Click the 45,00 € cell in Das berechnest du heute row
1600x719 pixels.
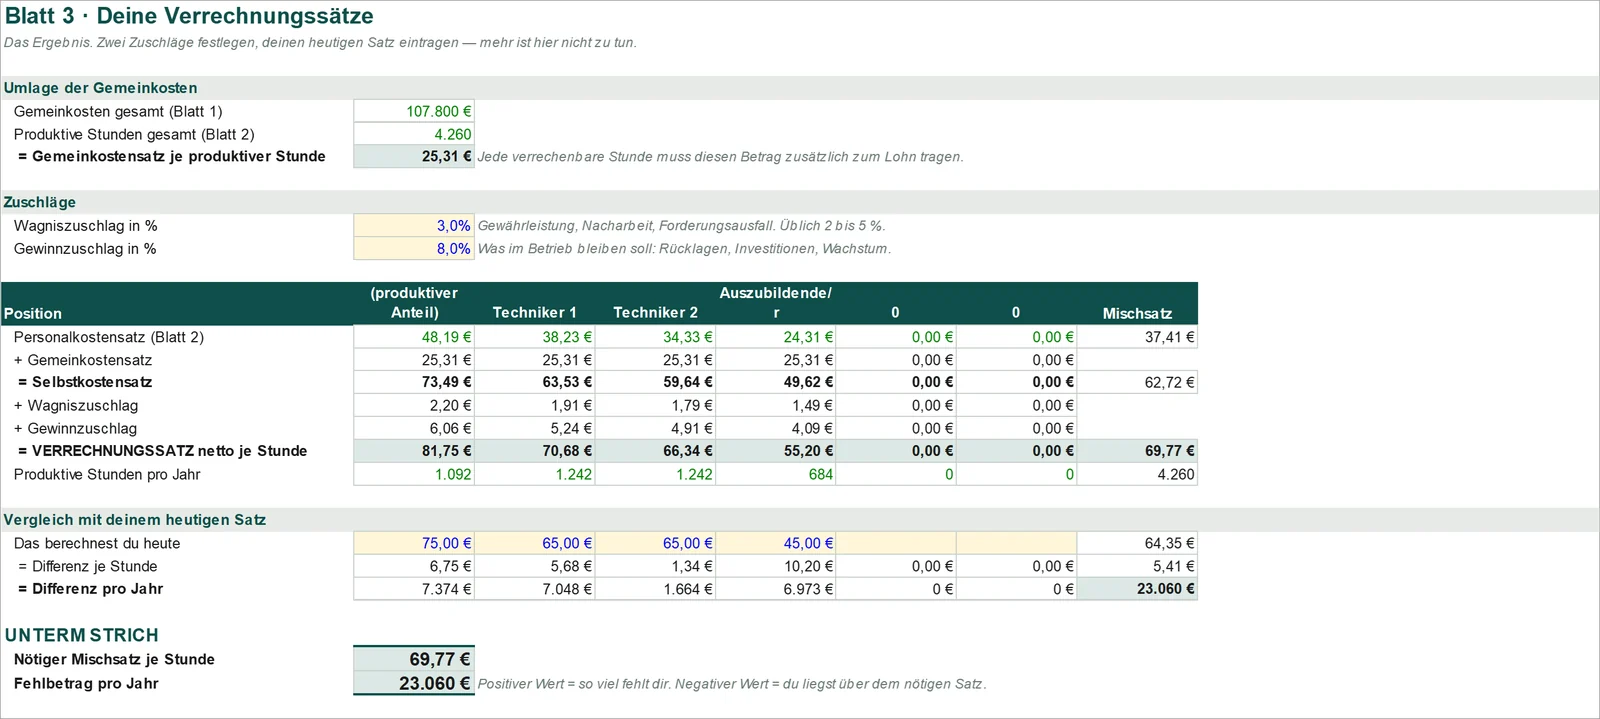click(x=776, y=543)
